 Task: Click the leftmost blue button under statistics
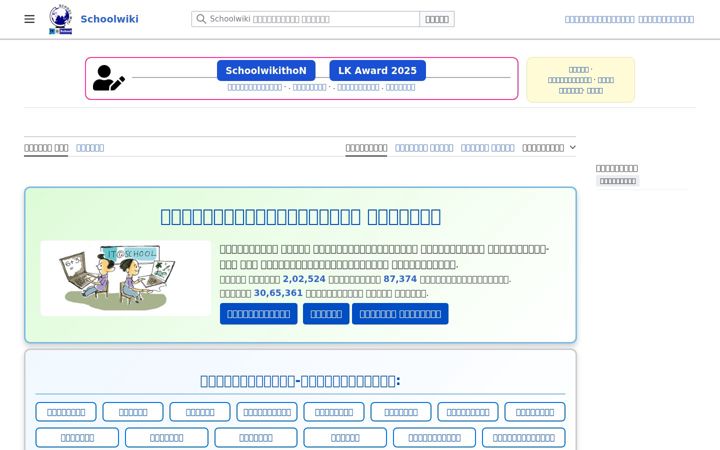259,314
